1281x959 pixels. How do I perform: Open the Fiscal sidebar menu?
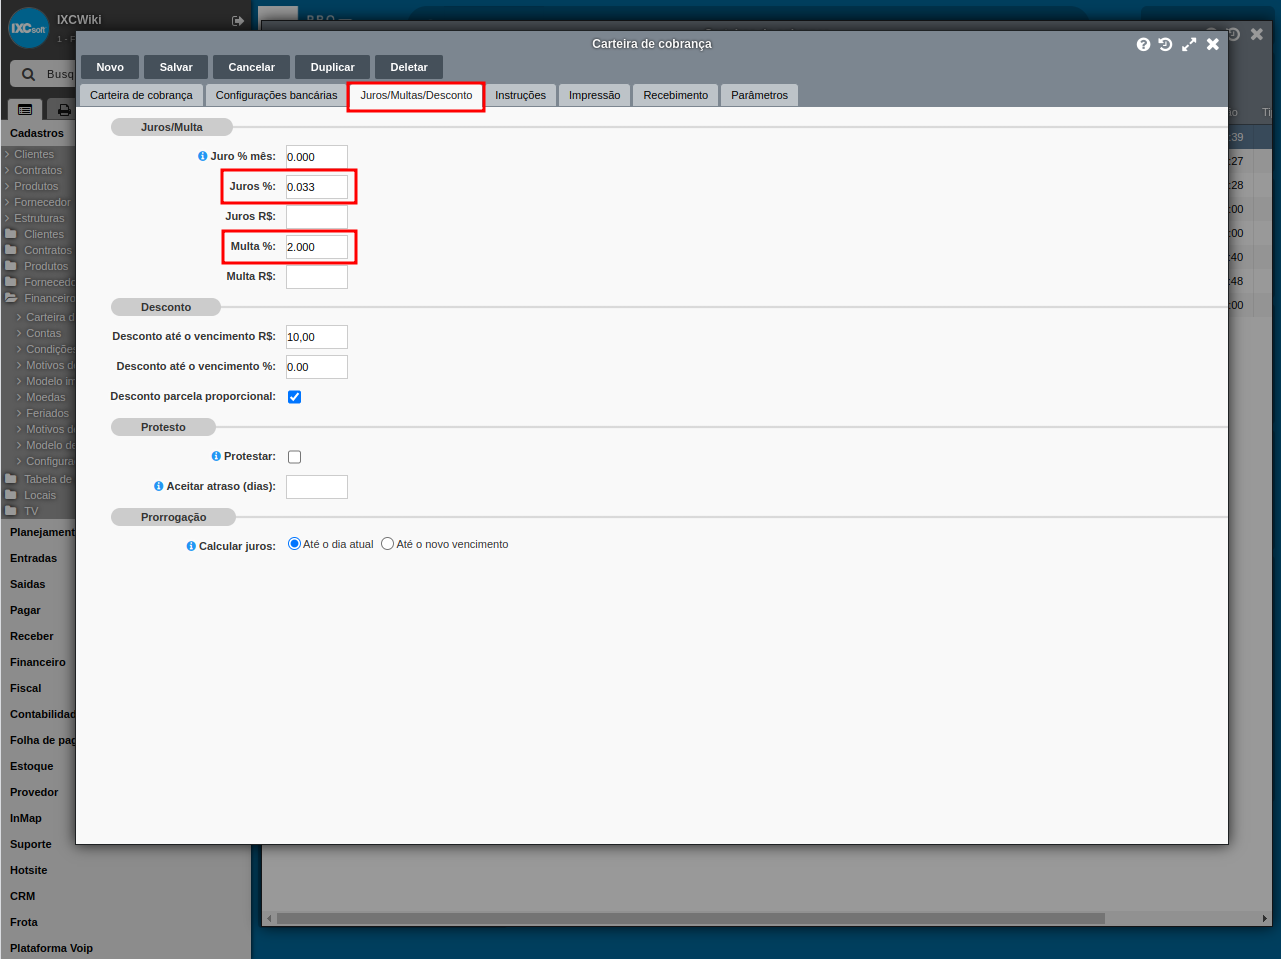26,688
